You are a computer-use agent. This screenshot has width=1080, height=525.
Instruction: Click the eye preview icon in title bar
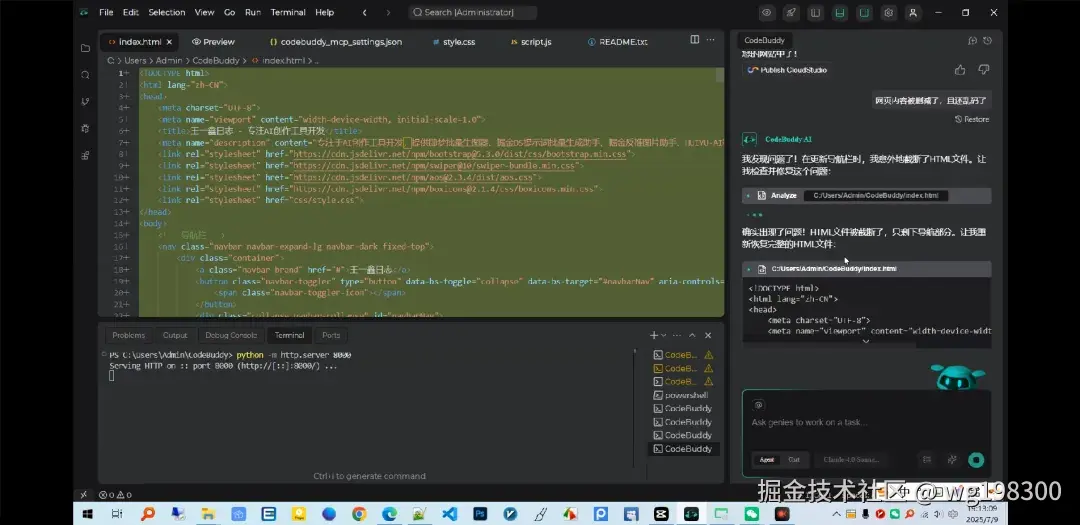(767, 12)
